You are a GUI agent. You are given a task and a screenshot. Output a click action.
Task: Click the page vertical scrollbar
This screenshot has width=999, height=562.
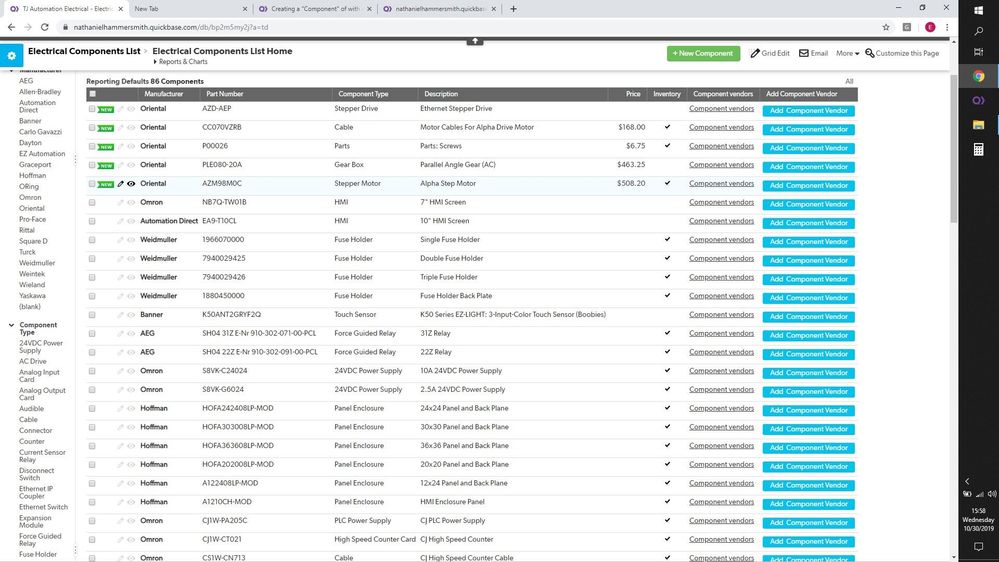click(953, 148)
